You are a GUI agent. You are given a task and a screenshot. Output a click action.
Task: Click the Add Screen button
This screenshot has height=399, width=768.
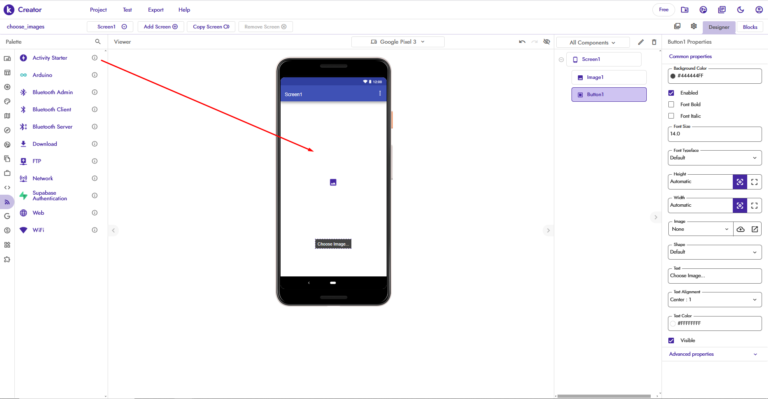coord(161,26)
